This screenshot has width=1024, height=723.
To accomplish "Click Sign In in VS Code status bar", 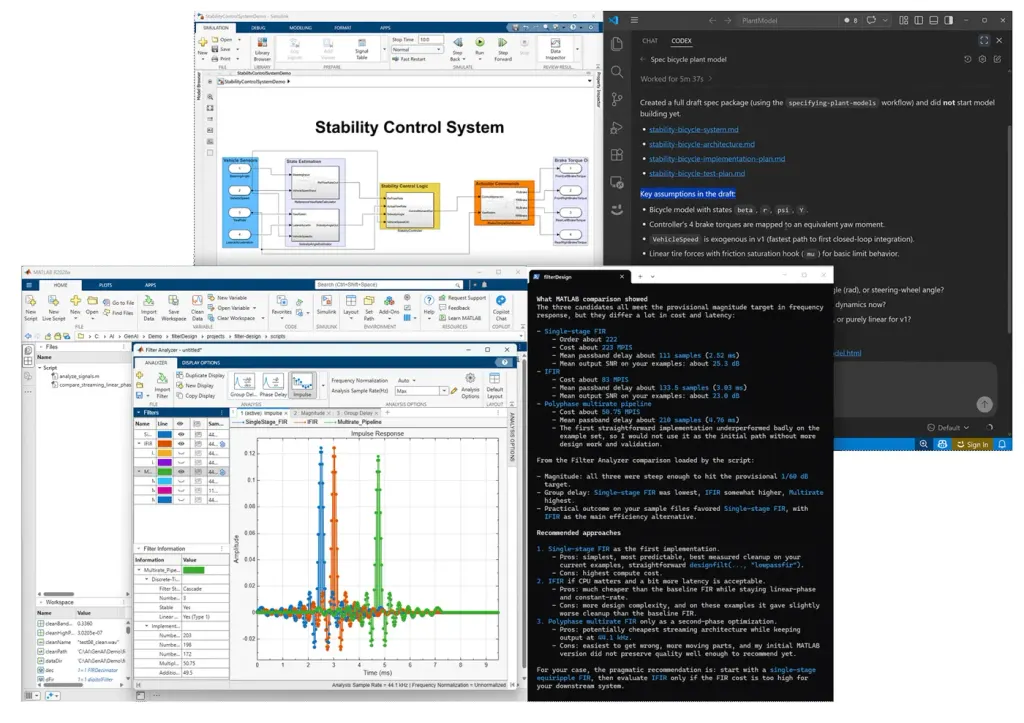I will tap(972, 444).
